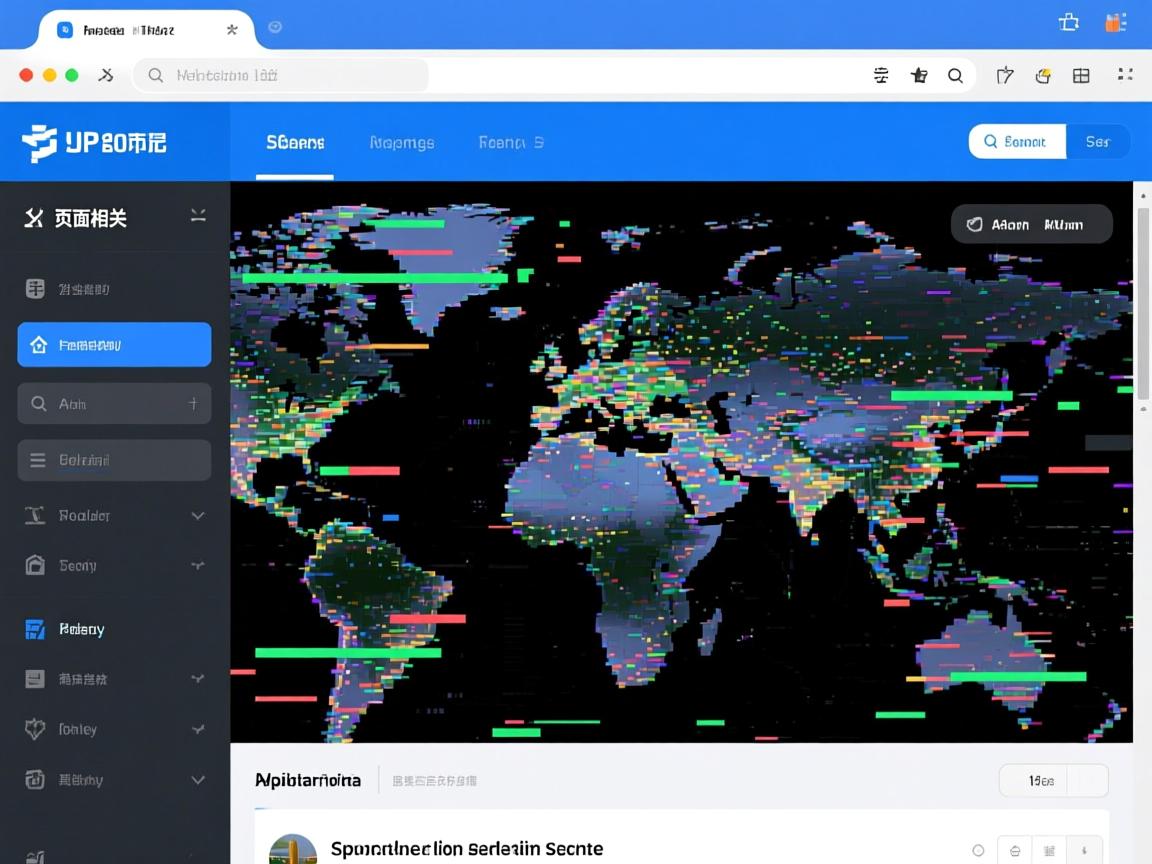Click the extensions icon at top-right of tab bar
1152x864 pixels.
(1069, 23)
